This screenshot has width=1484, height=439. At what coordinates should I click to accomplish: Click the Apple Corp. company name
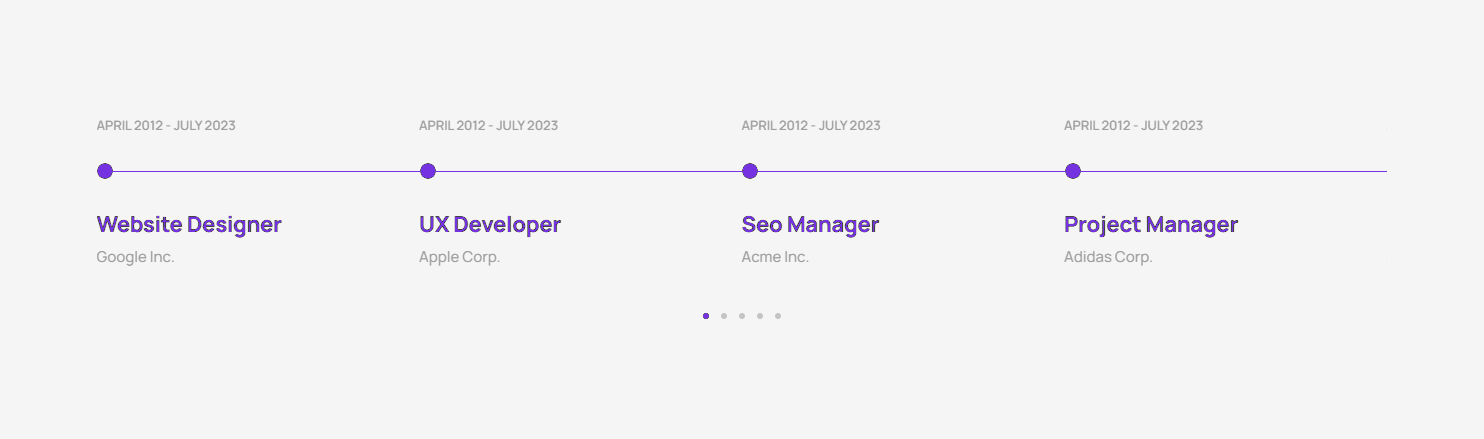[x=459, y=257]
